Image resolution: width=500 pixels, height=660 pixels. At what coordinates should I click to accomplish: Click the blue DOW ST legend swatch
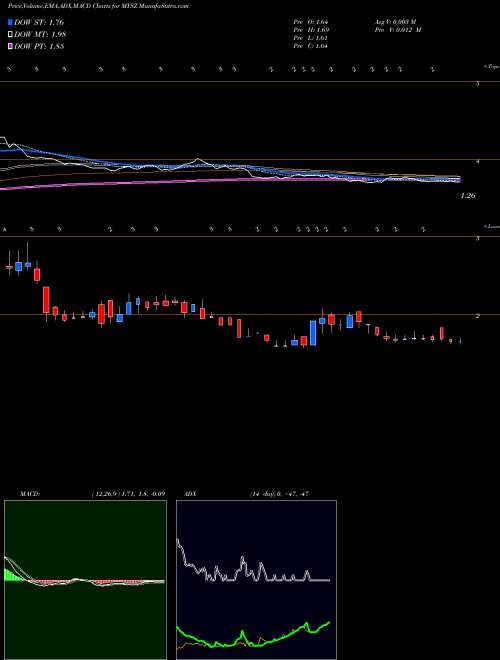(11, 22)
